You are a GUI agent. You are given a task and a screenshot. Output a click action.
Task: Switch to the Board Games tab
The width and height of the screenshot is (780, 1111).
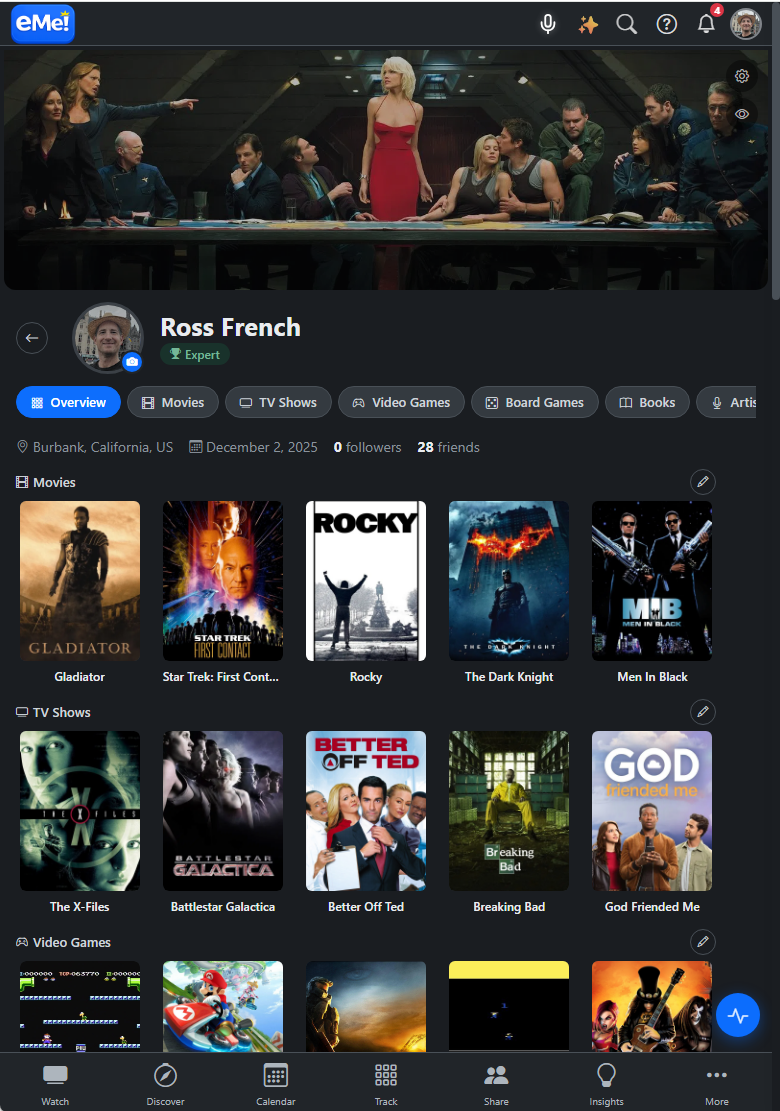(x=534, y=402)
